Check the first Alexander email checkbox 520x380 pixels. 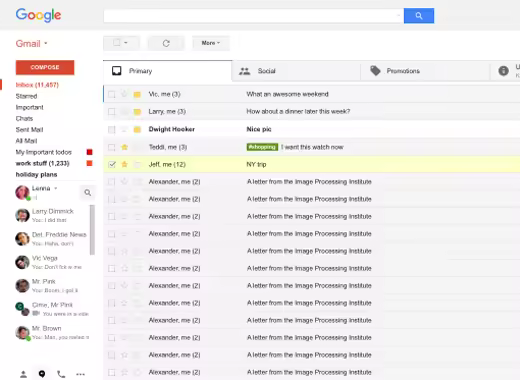click(x=112, y=182)
